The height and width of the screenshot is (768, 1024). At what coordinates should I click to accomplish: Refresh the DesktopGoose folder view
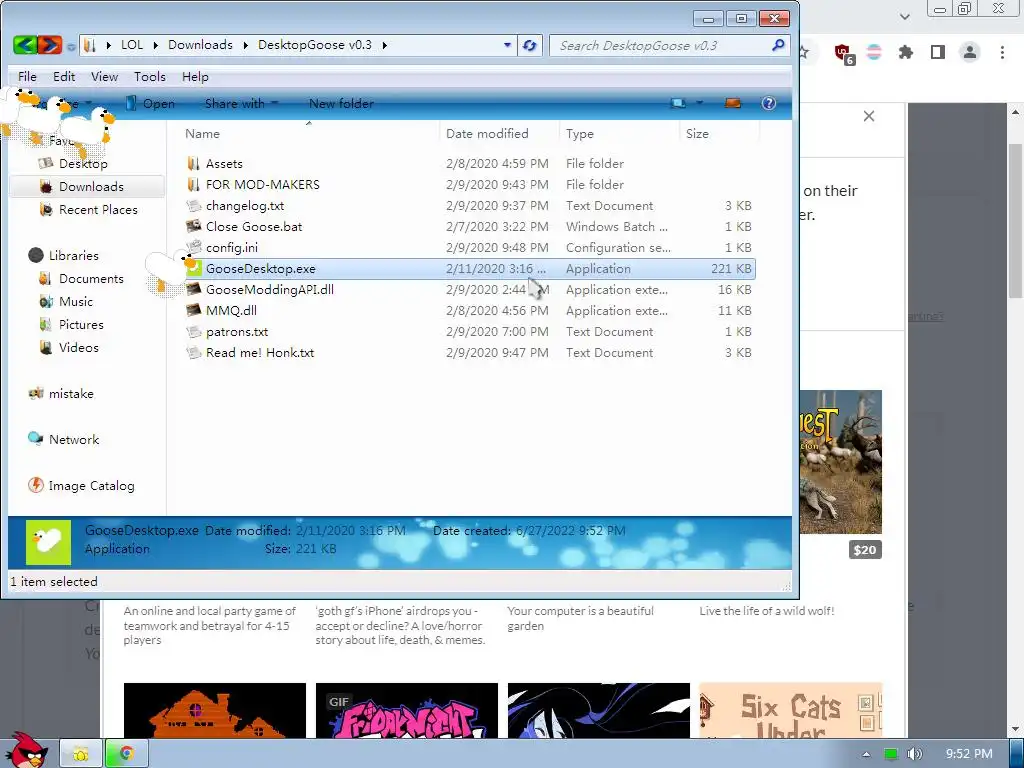(x=530, y=45)
